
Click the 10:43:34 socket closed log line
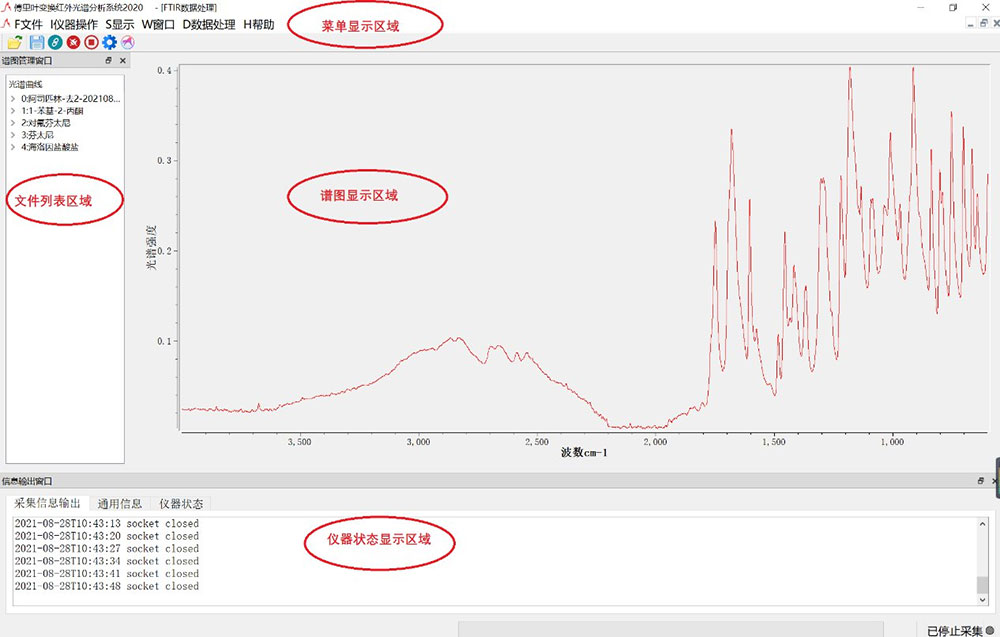[x=107, y=561]
